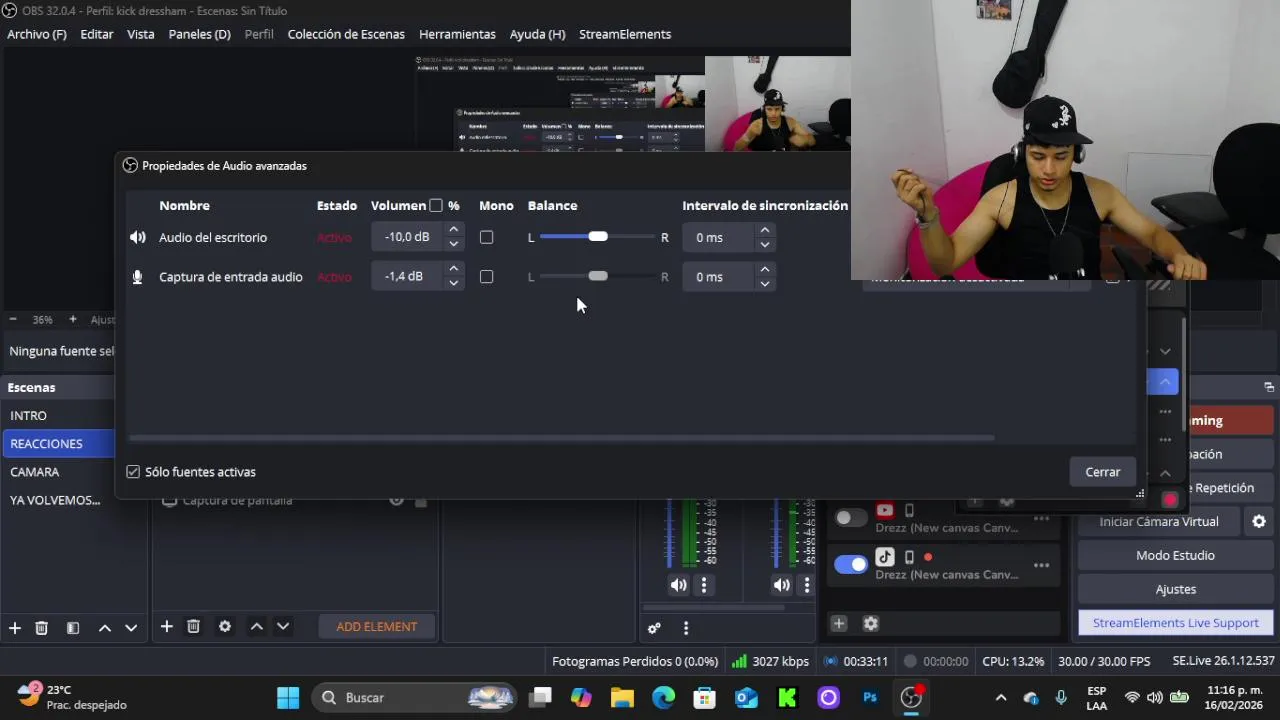Uncheck Sólo fuentes activas
Viewport: 1280px width, 720px height.
coord(133,472)
